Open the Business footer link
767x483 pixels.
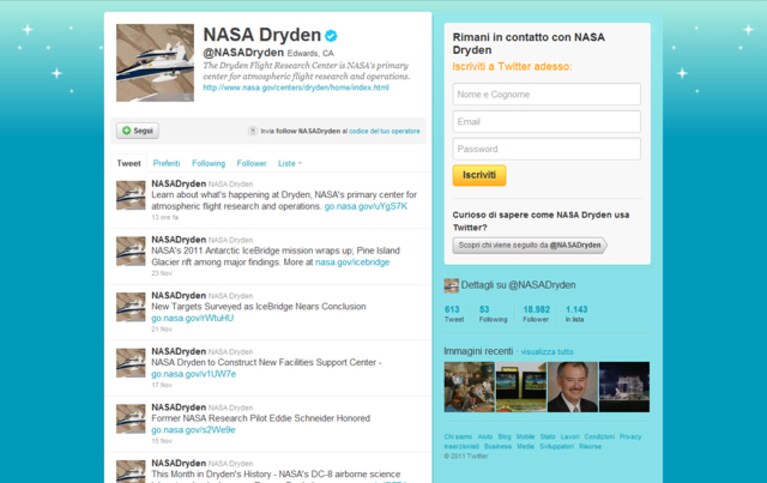(x=497, y=446)
